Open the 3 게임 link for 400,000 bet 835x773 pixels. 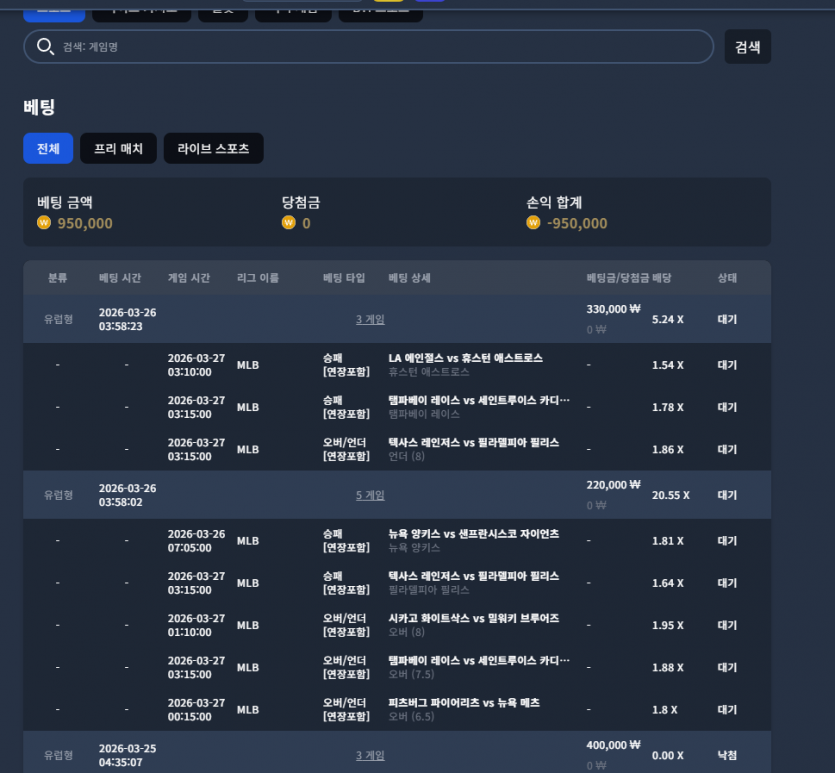click(x=370, y=755)
